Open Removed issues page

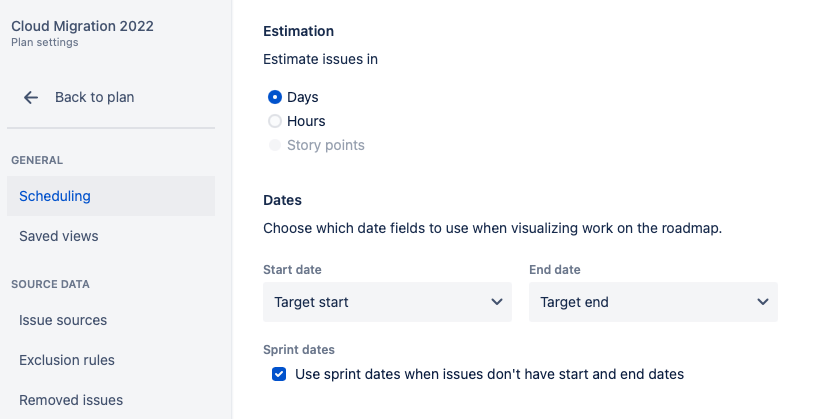(71, 400)
